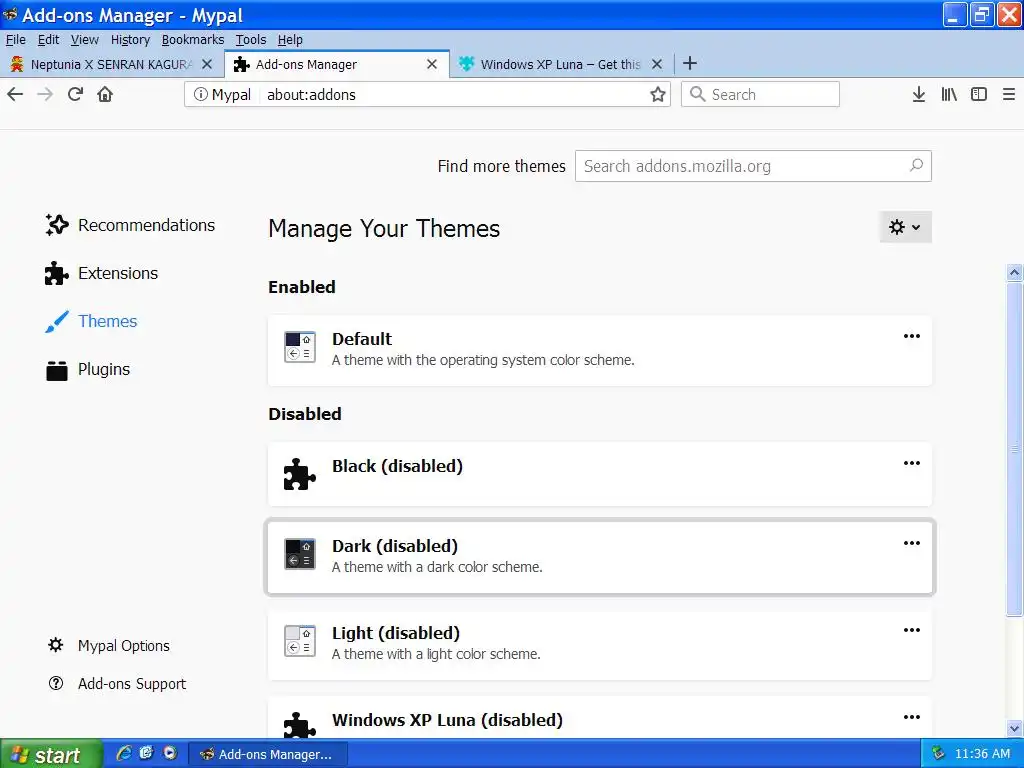
Task: Open the View menu
Action: click(x=84, y=40)
